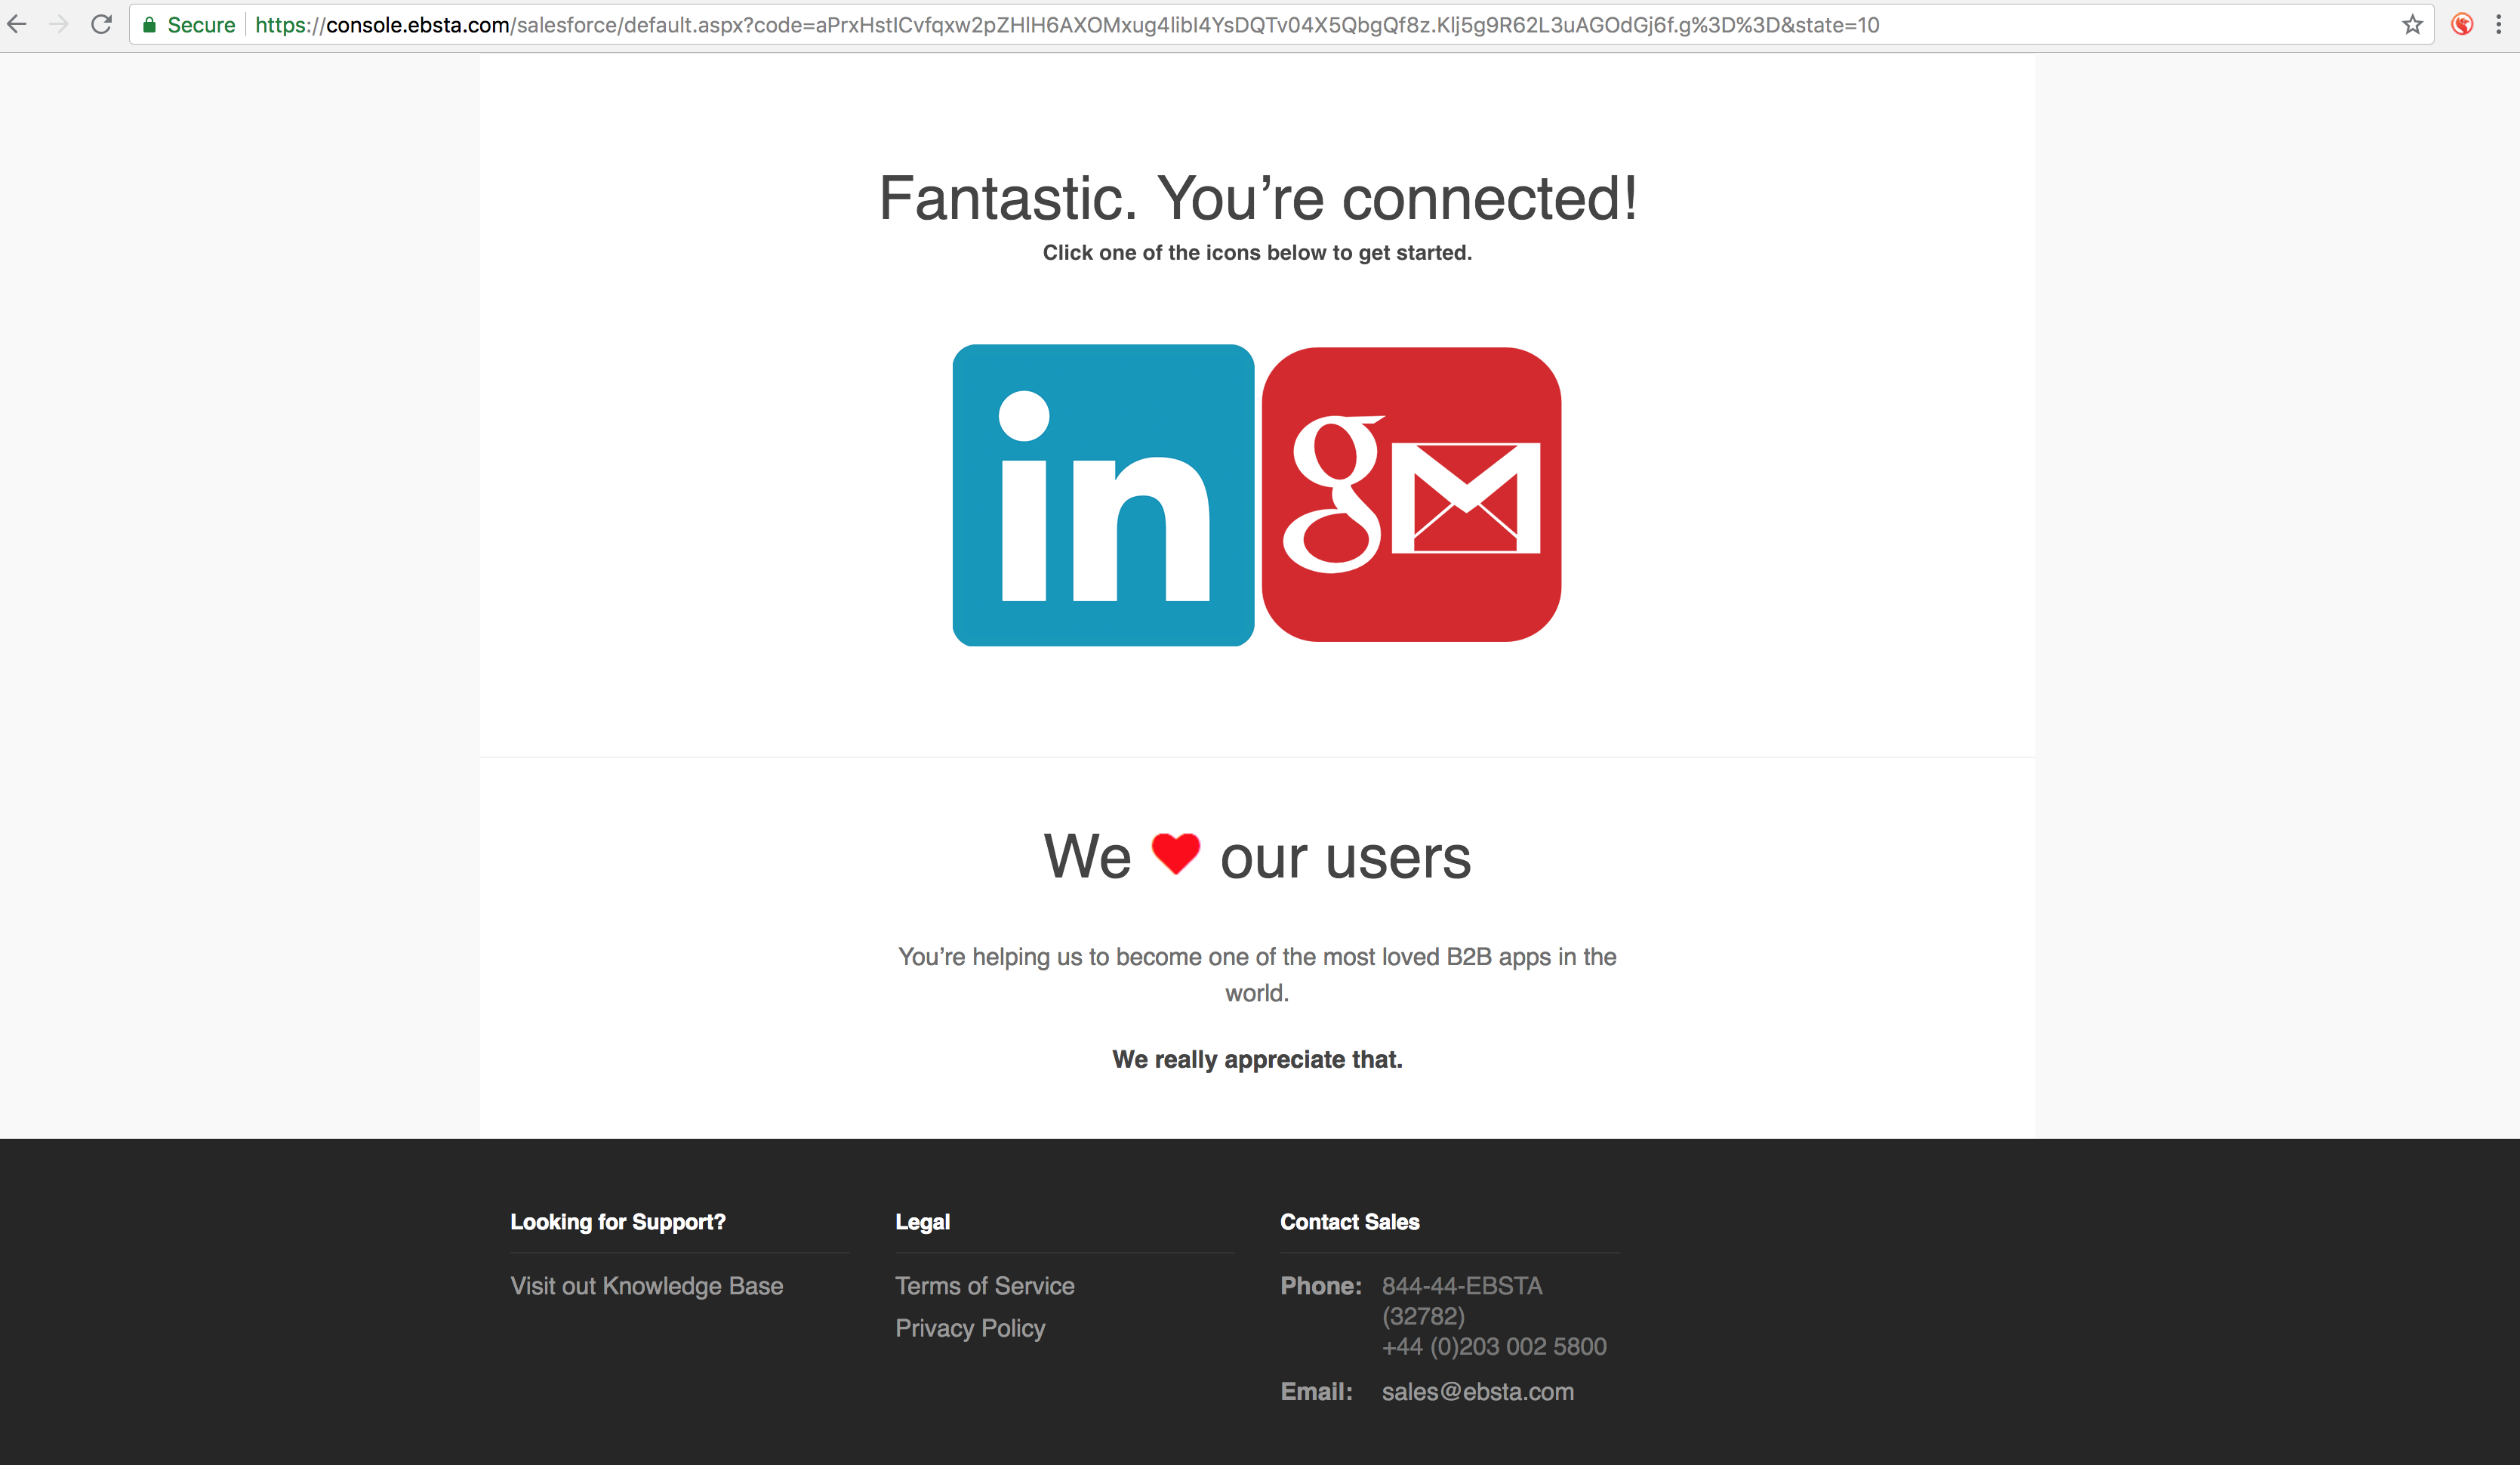Click the "Looking for Support?" footer heading

(x=618, y=1222)
